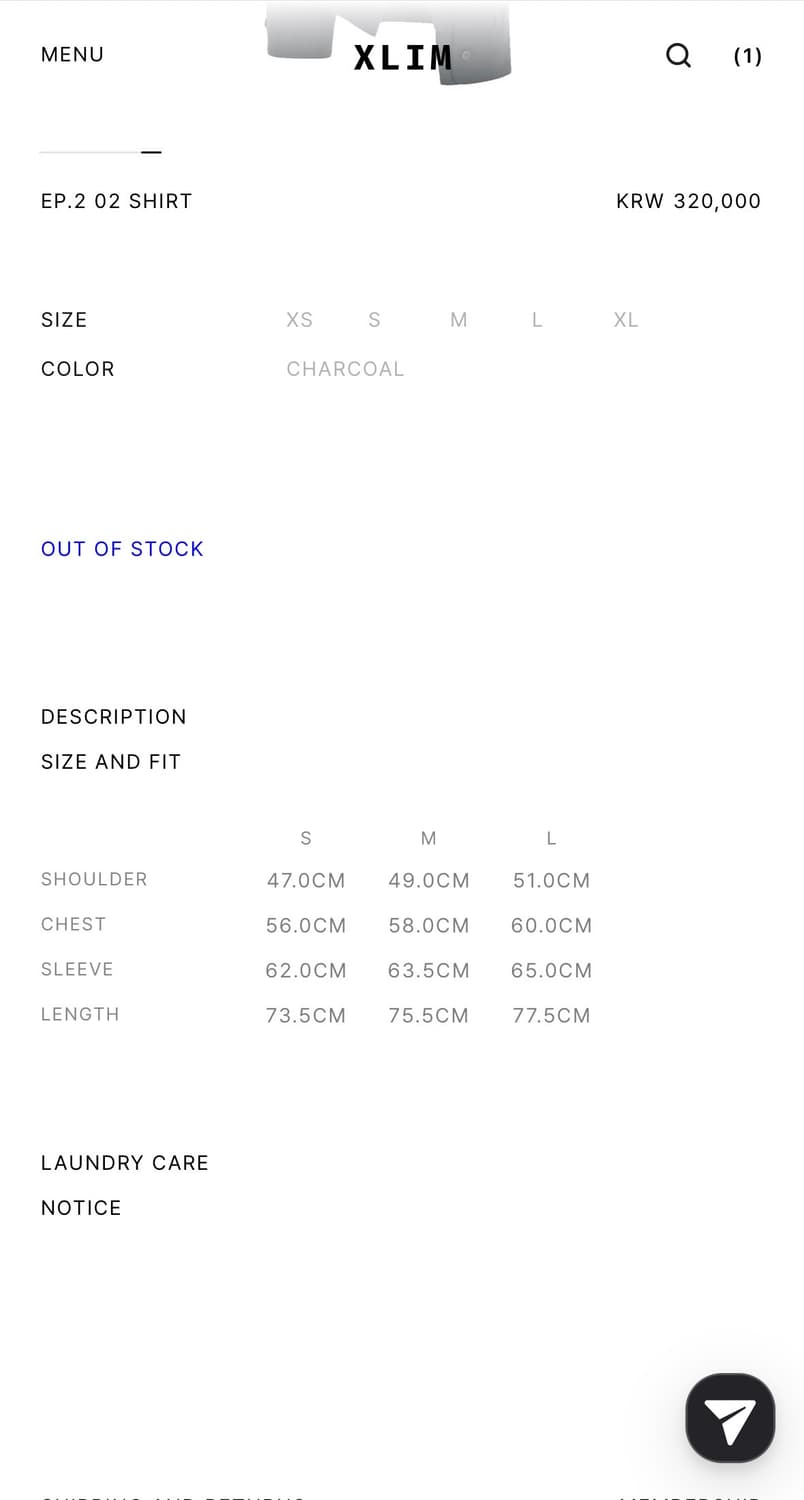Open the shopping cart (1) counter
Image resolution: width=804 pixels, height=1500 pixels.
click(747, 56)
